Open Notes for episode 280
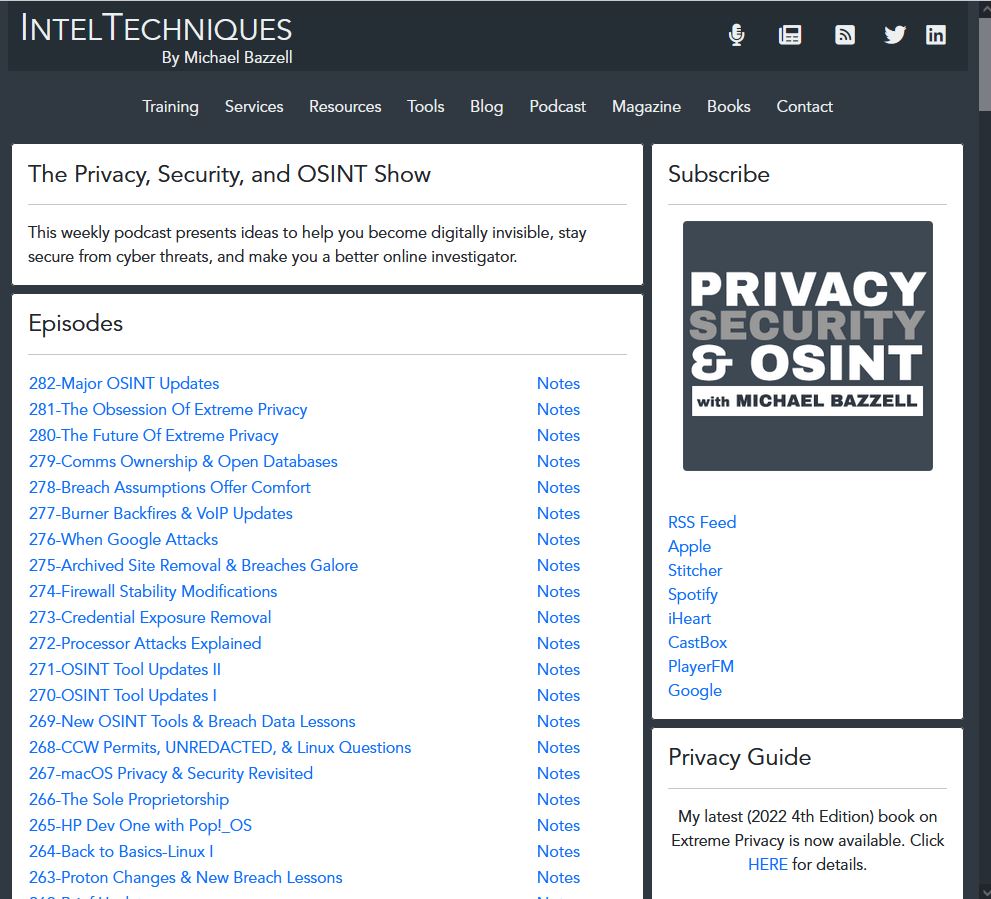 coord(558,436)
